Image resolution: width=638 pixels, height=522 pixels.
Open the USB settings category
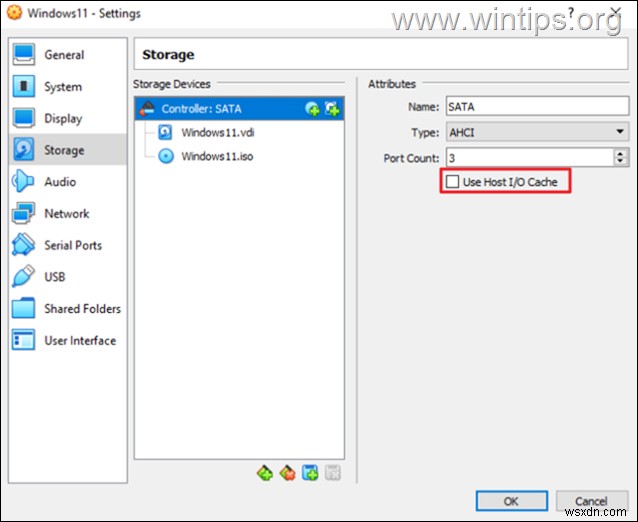coord(68,277)
